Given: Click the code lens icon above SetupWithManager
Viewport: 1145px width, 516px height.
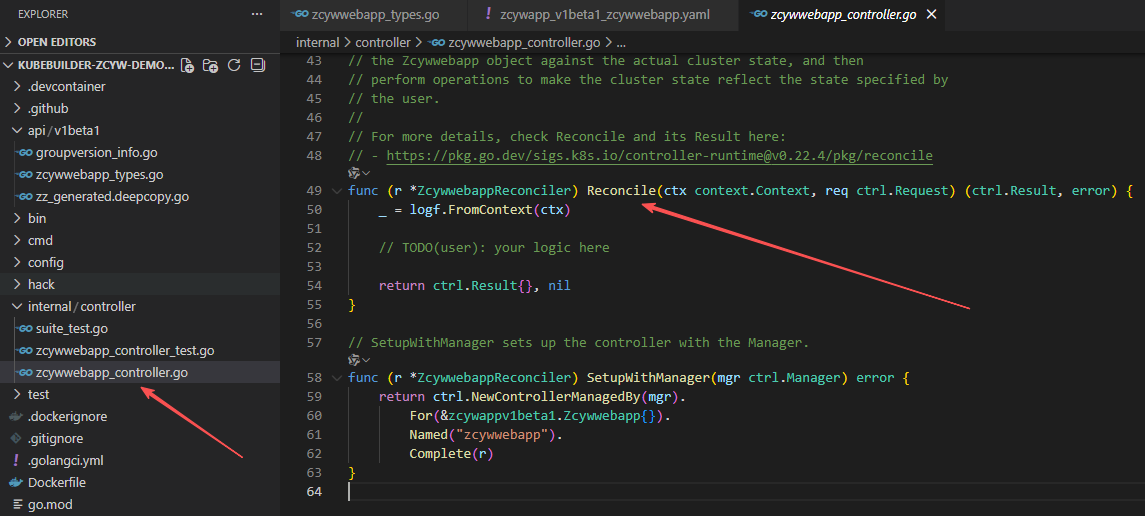Looking at the screenshot, I should (353, 360).
